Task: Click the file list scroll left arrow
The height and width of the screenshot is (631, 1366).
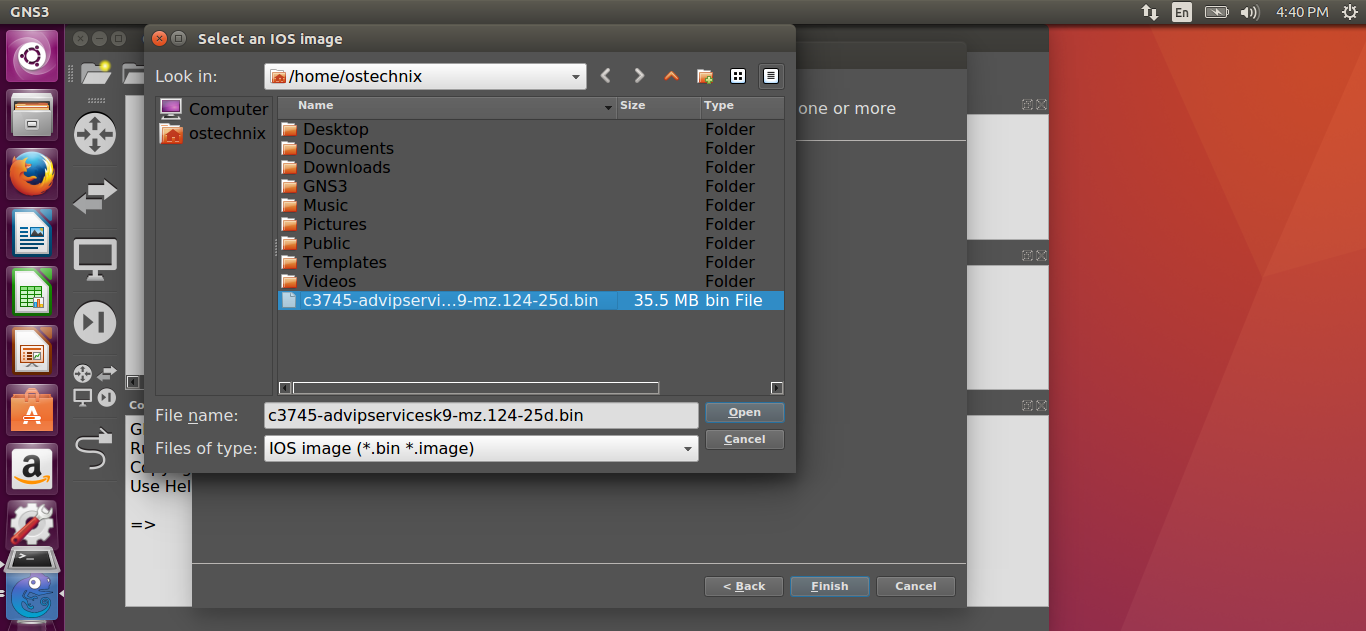Action: [285, 388]
